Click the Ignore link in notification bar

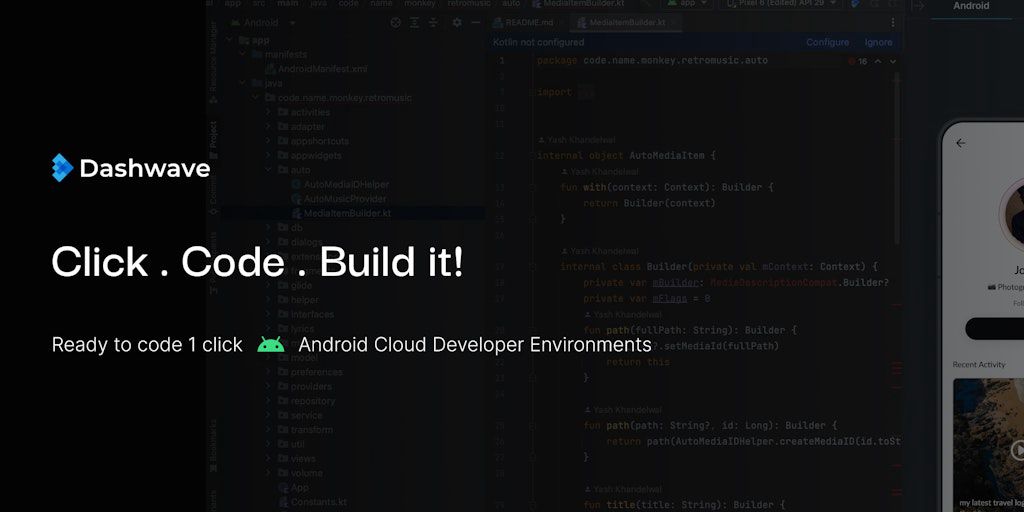(878, 42)
